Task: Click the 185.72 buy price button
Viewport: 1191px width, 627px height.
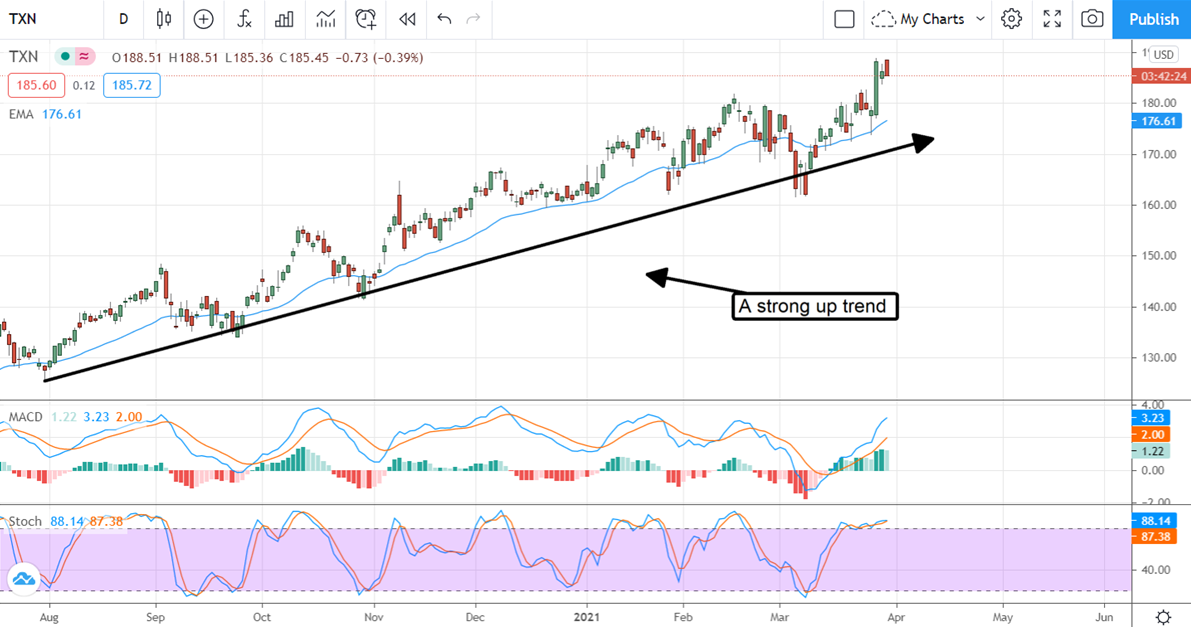Action: click(x=131, y=85)
